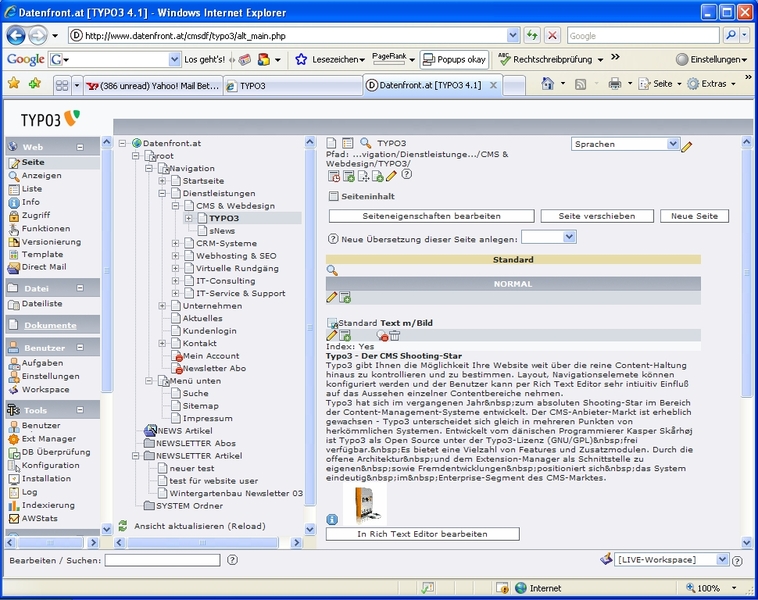Click the trash icon under Standard Text m/Bild

[x=394, y=335]
